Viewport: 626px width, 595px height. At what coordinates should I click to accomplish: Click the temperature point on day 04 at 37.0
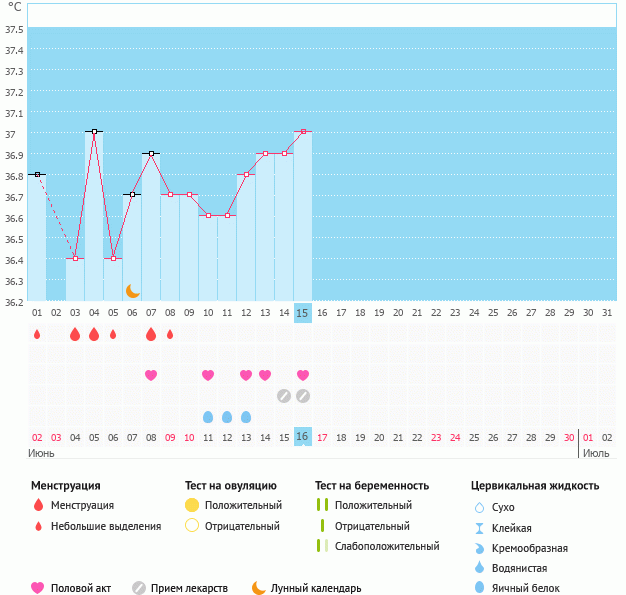pyautogui.click(x=94, y=131)
